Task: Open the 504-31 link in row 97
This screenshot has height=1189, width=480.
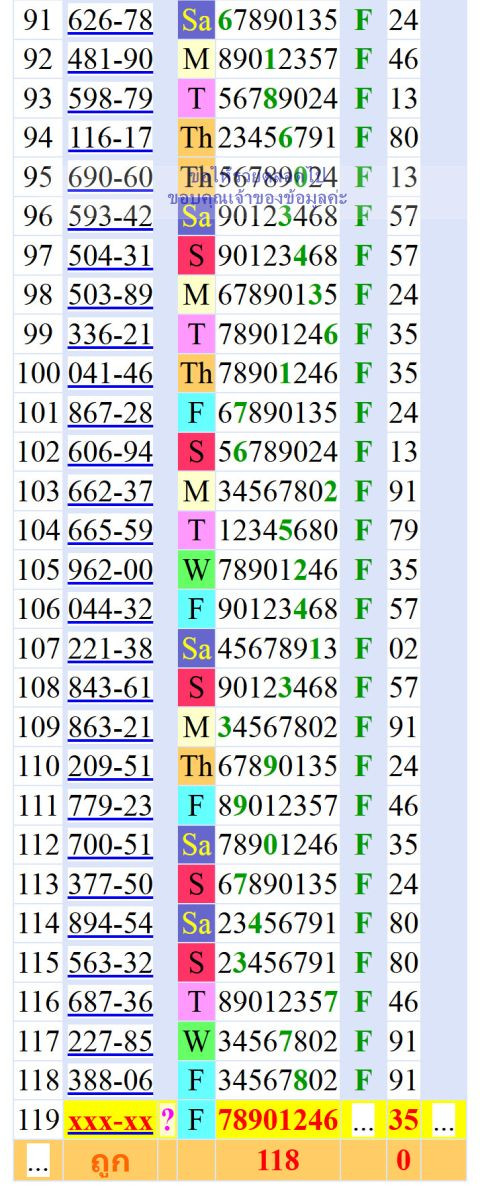Action: tap(111, 256)
